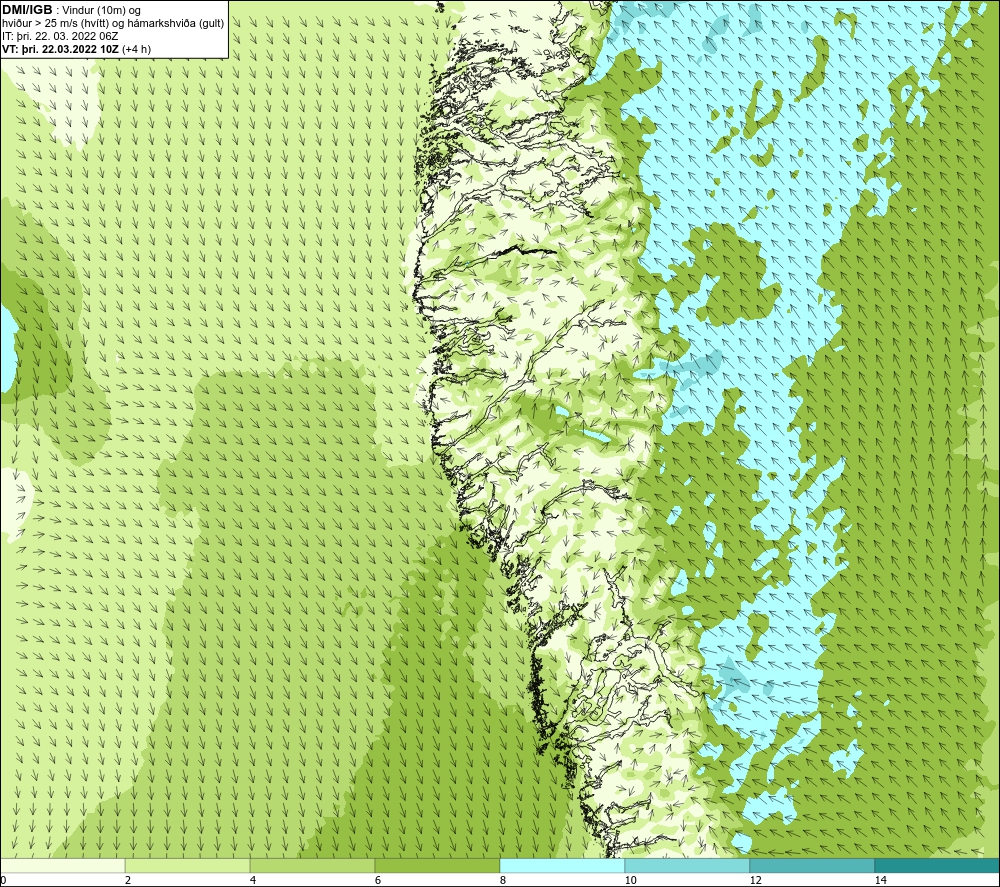
Task: Click the legend label '6'
Action: coord(378,881)
